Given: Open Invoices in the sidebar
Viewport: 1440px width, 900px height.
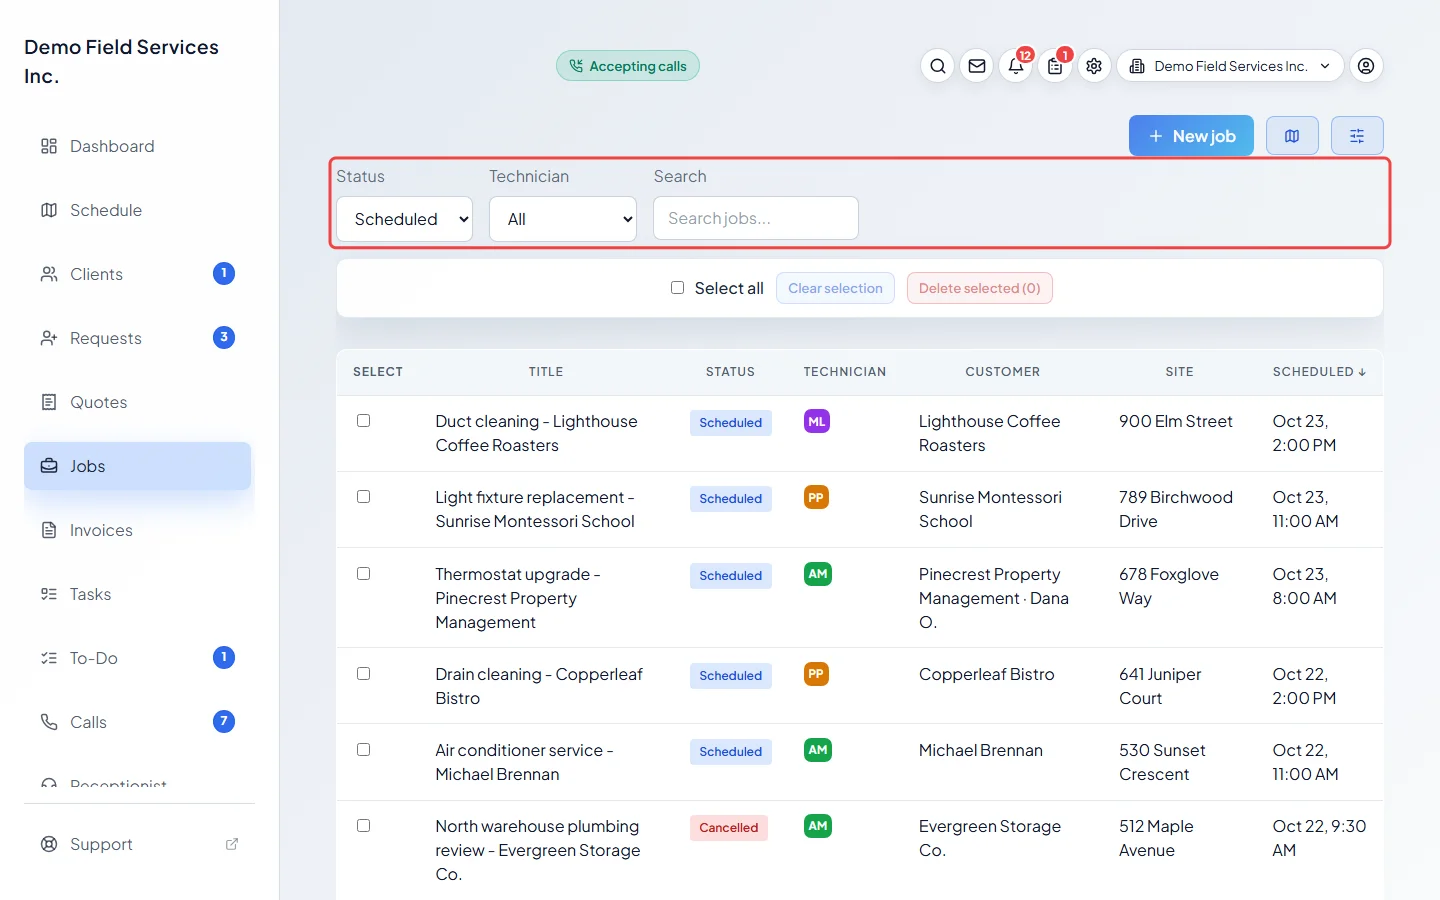Looking at the screenshot, I should click(138, 530).
